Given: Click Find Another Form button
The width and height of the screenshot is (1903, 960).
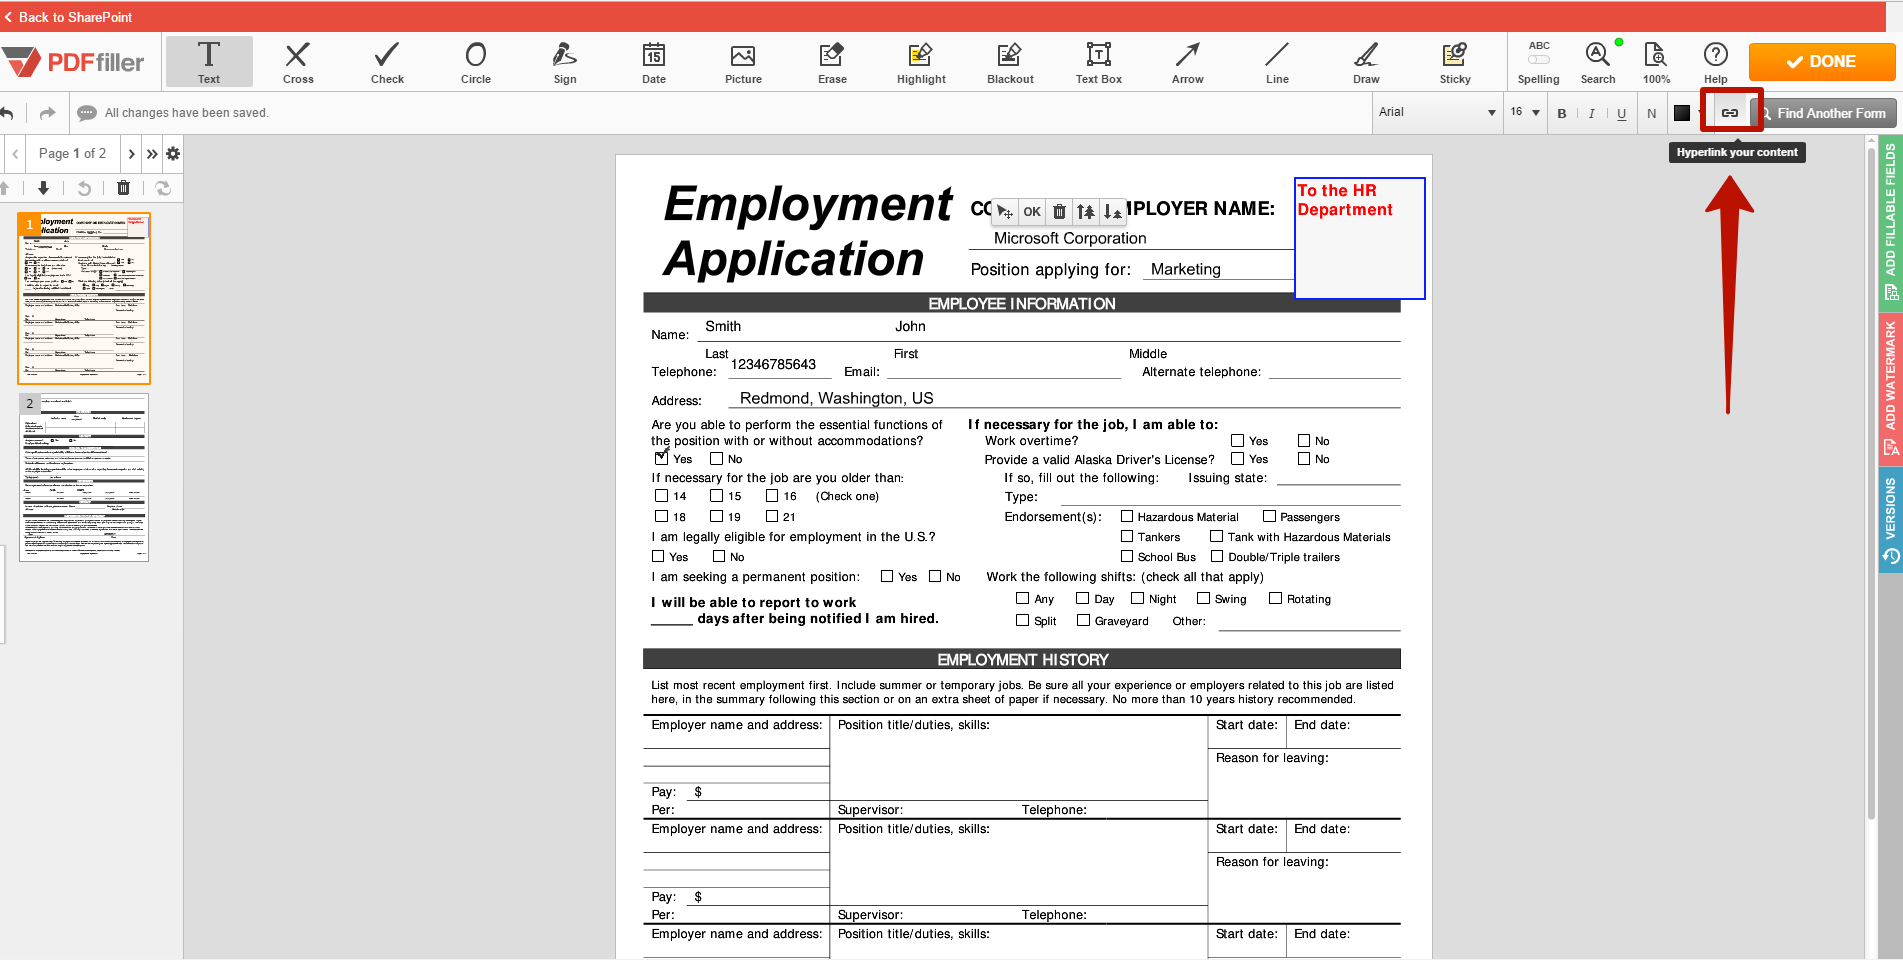Looking at the screenshot, I should click(x=1823, y=113).
